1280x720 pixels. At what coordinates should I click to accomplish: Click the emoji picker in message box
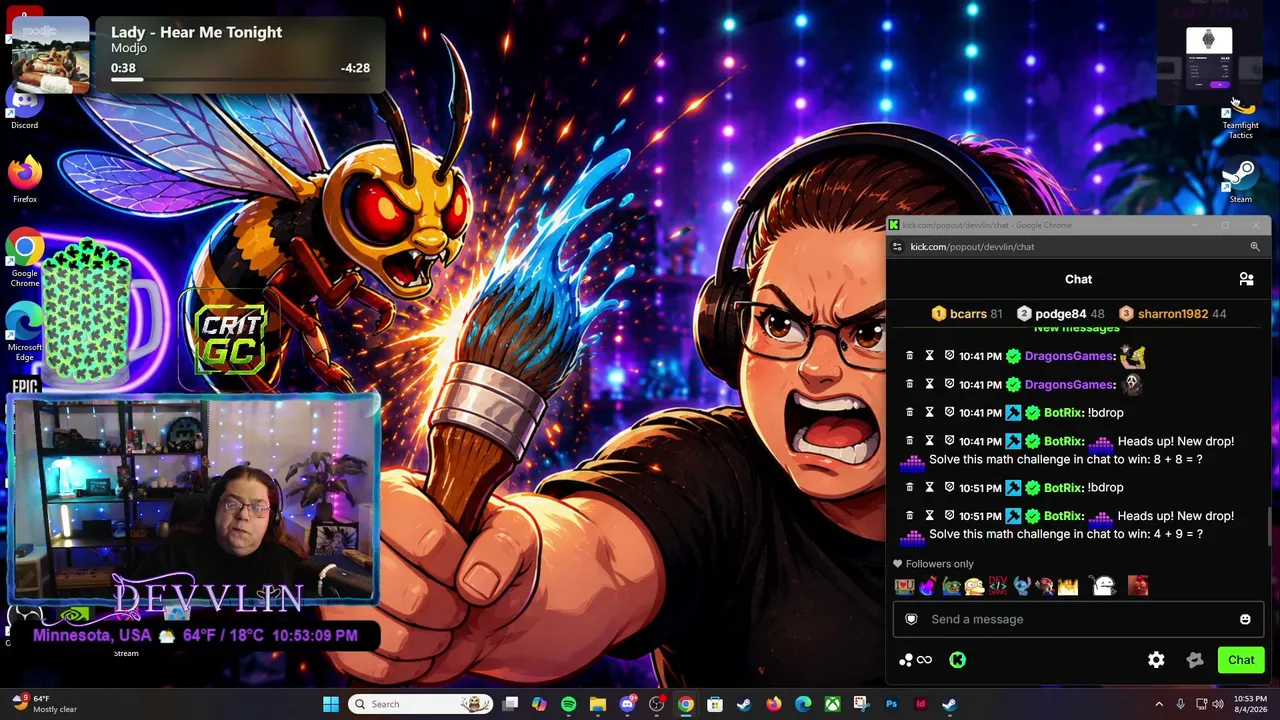[1245, 619]
